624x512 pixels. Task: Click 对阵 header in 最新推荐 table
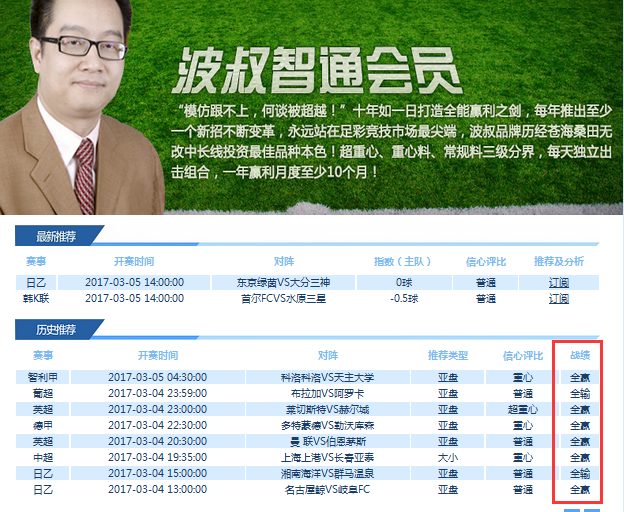[284, 261]
